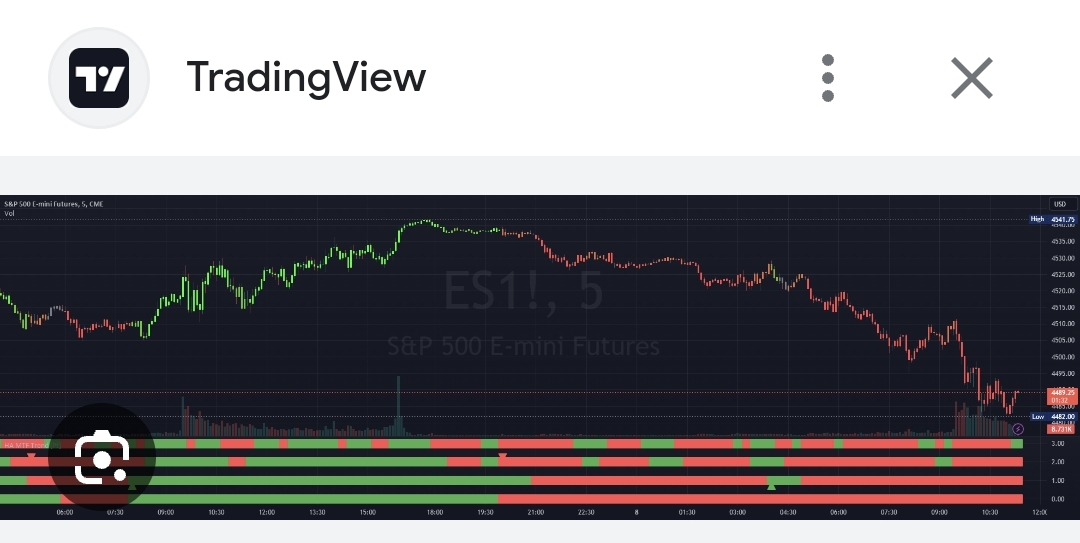Click the current price tag 4489.25
This screenshot has width=1080, height=543.
(1060, 393)
